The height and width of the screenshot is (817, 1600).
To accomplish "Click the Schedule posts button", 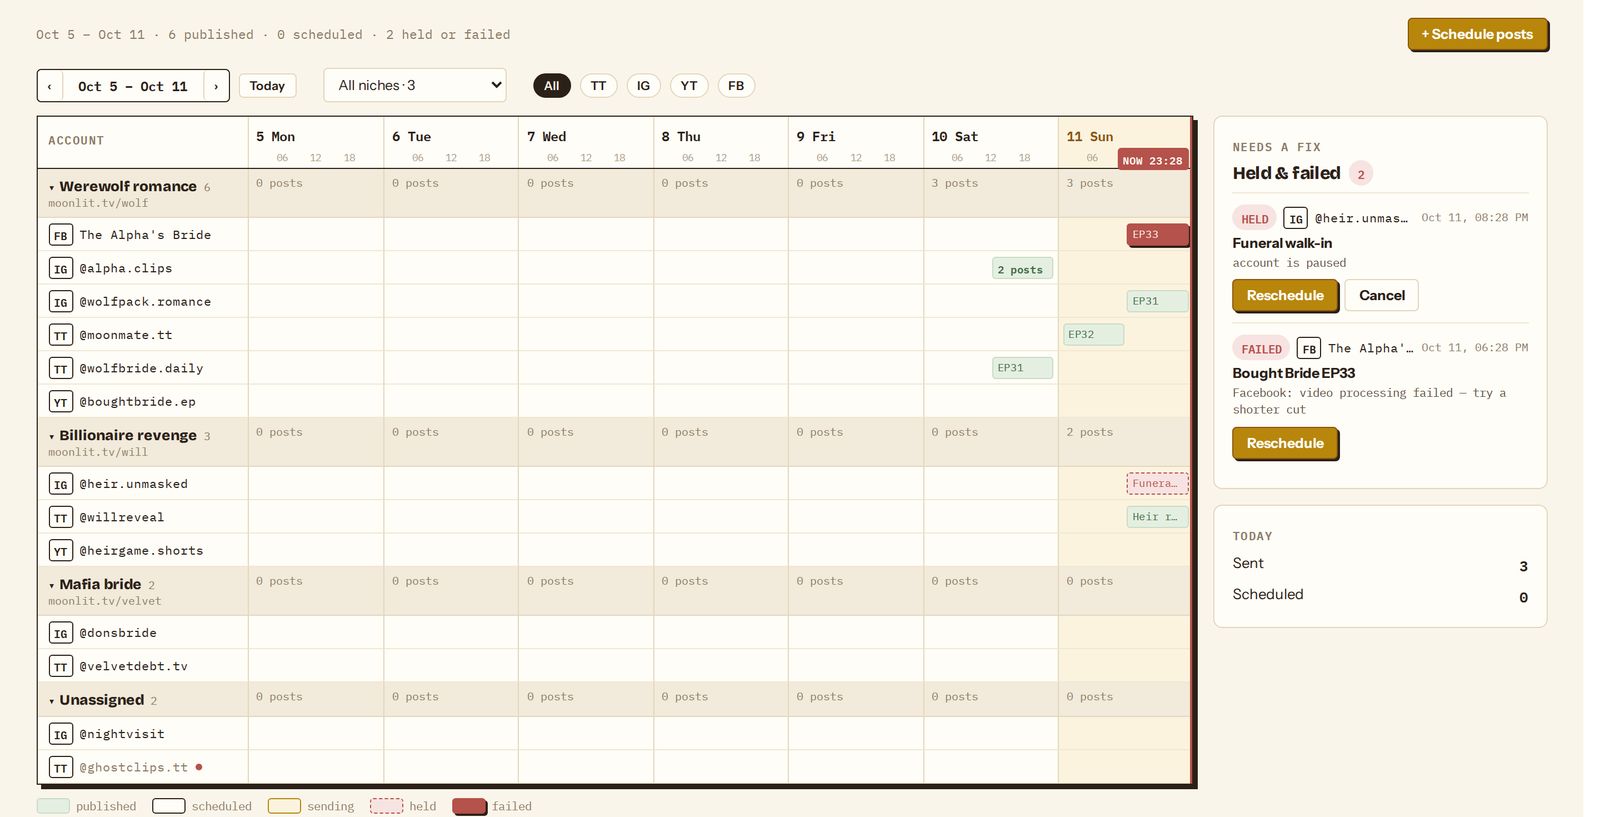I will pos(1477,34).
